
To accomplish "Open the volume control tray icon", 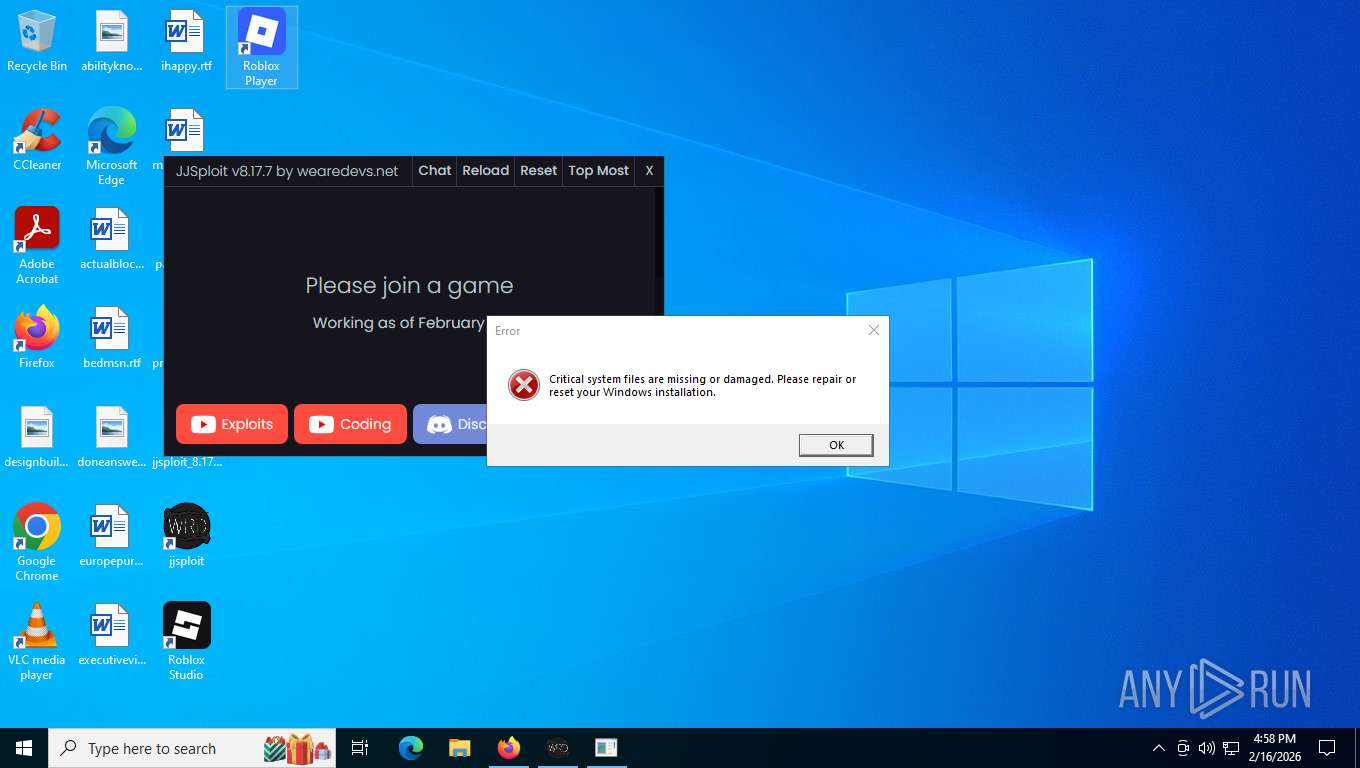I will click(x=1207, y=748).
